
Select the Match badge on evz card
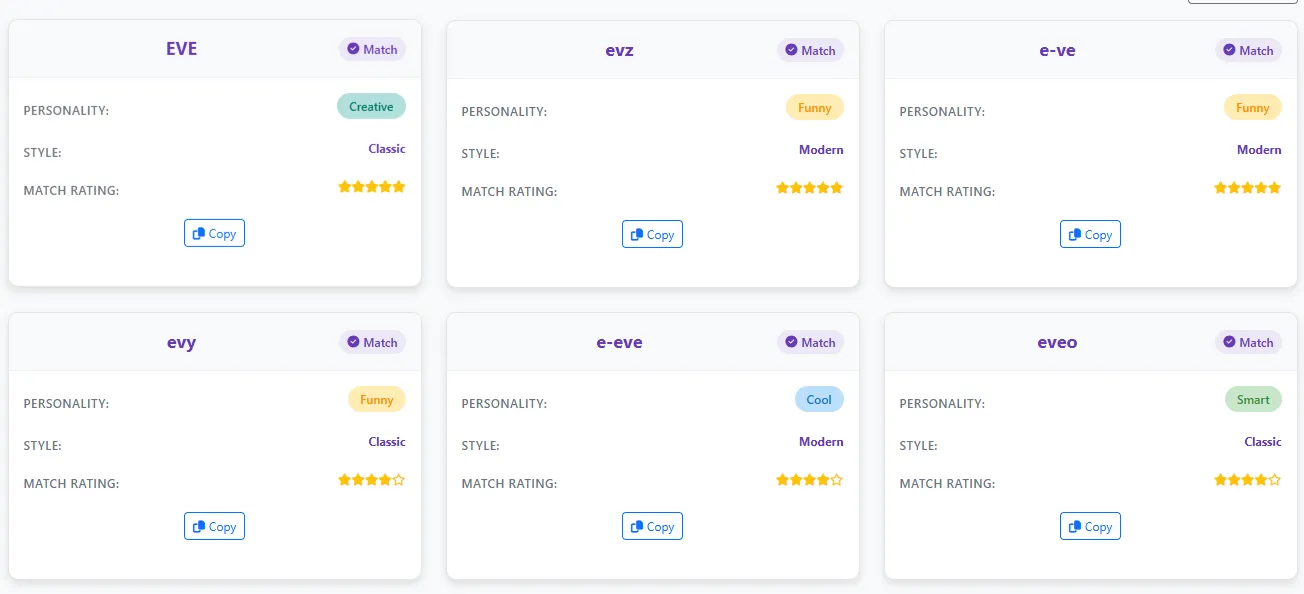[x=810, y=50]
